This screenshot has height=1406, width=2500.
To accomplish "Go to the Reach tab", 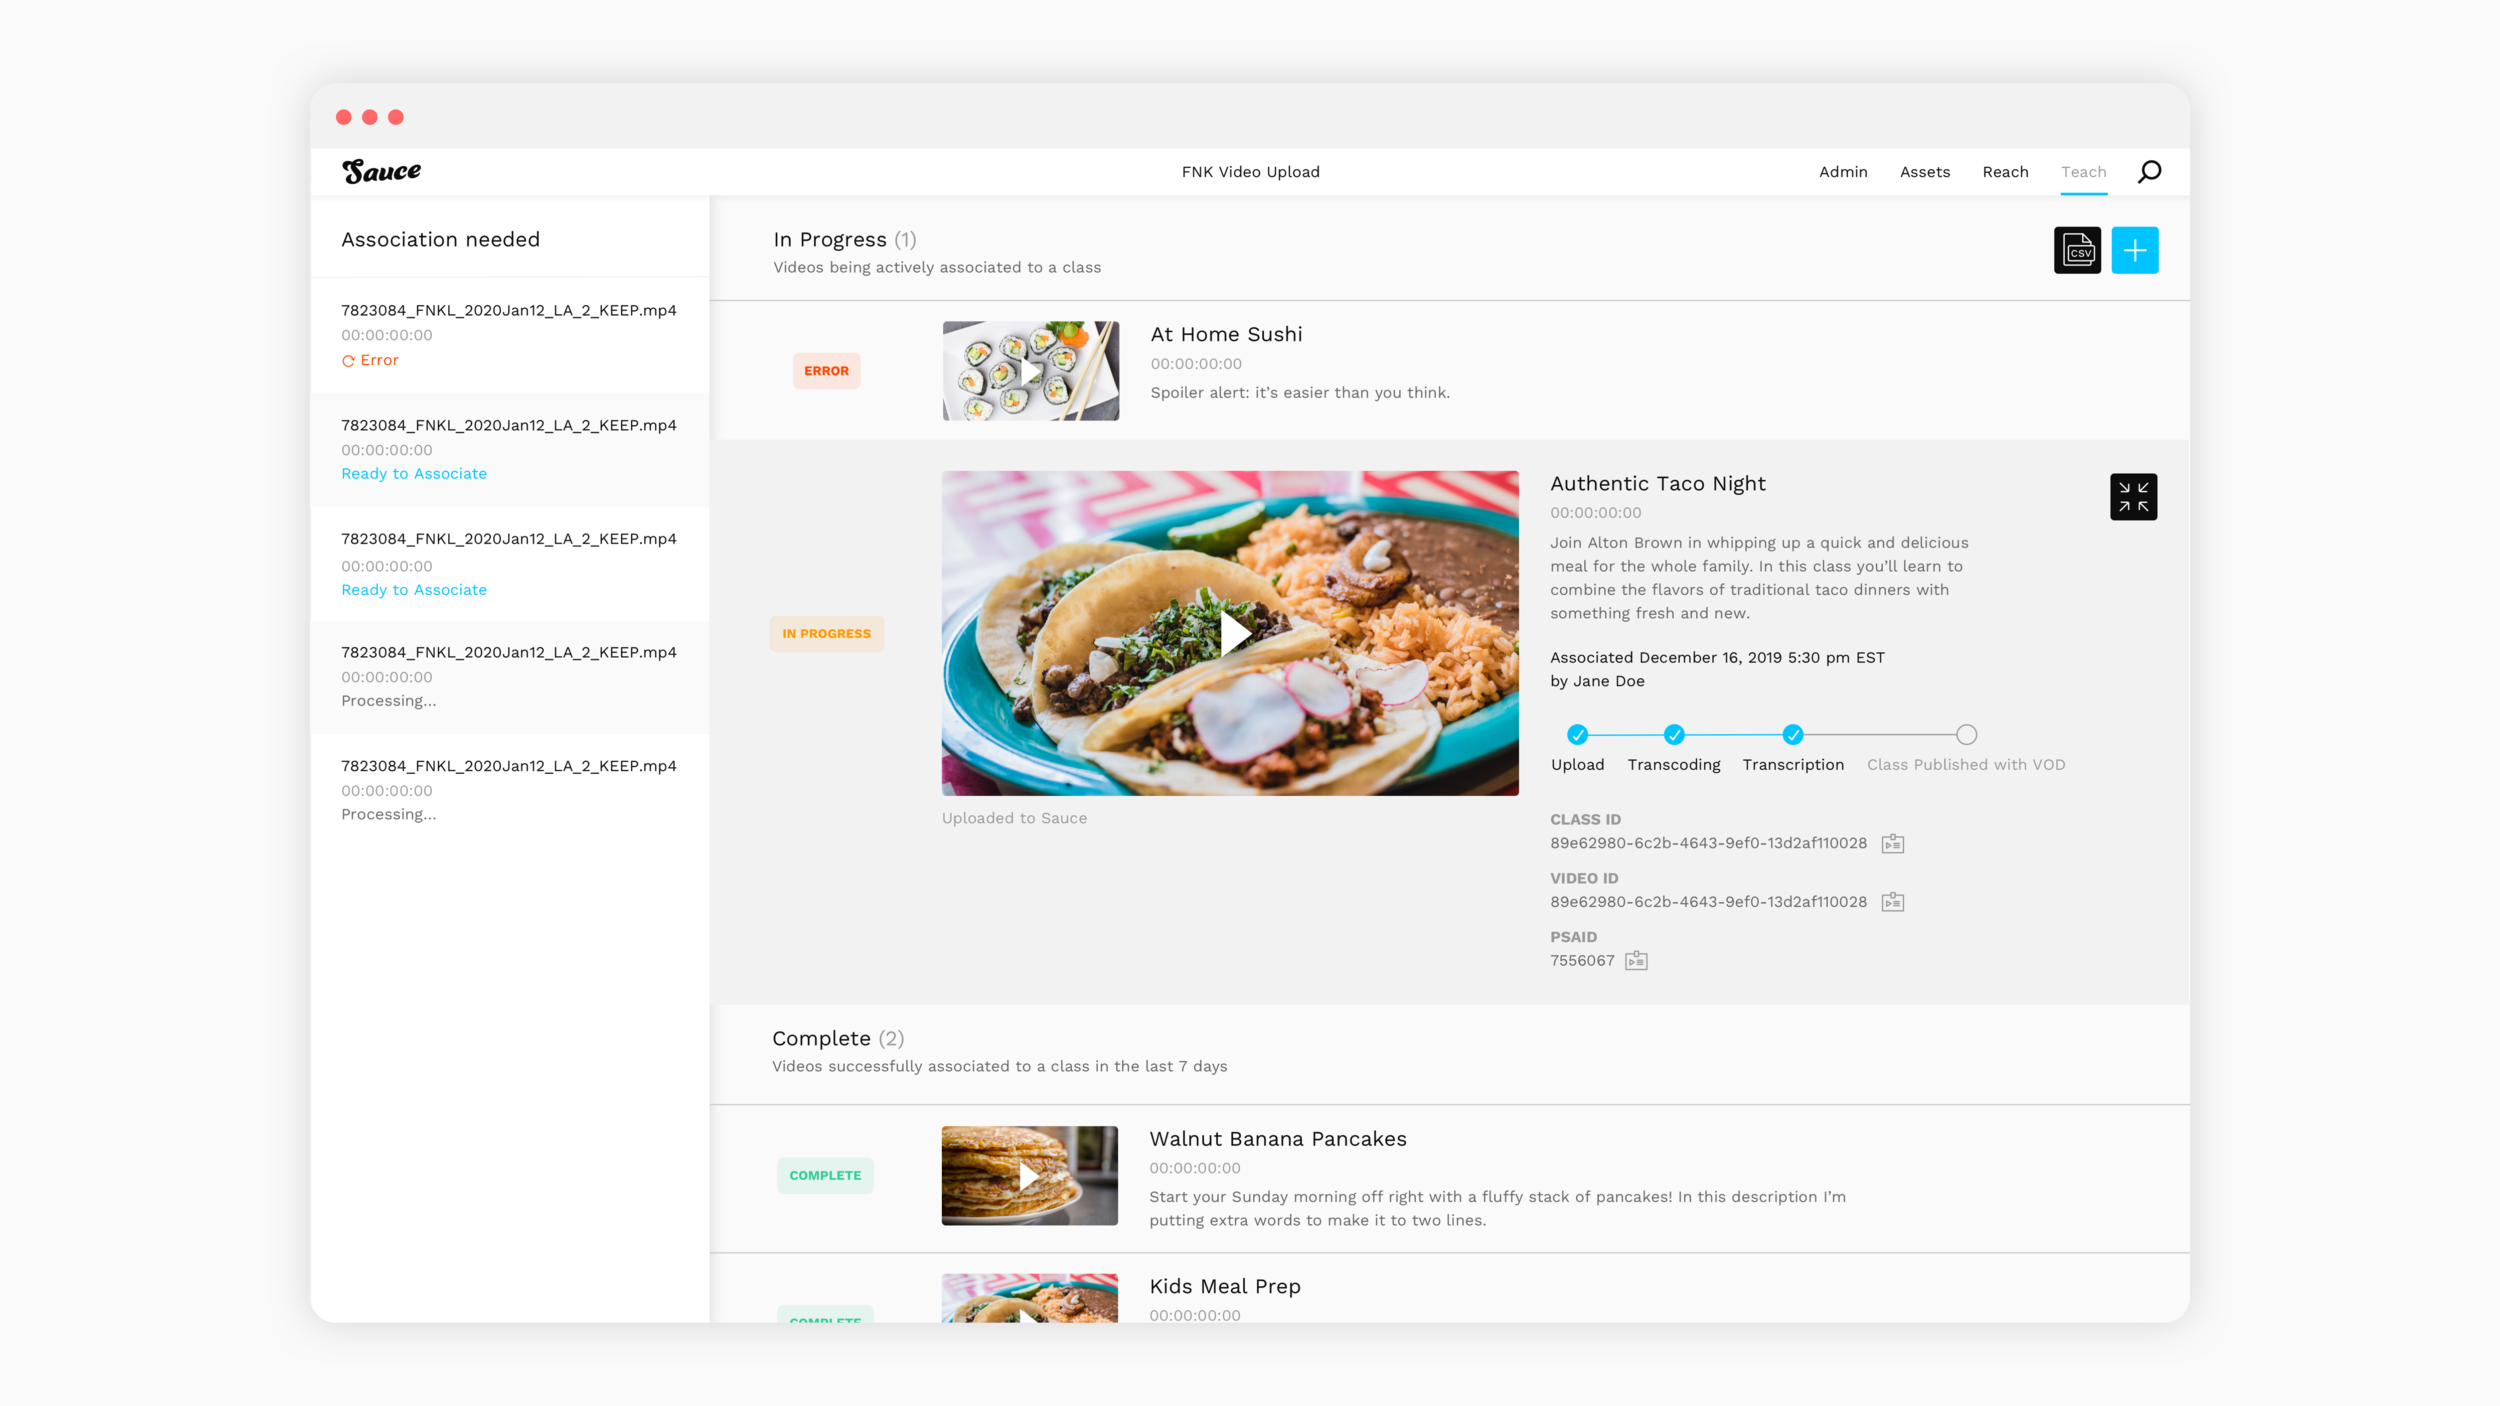I will click(x=2005, y=172).
